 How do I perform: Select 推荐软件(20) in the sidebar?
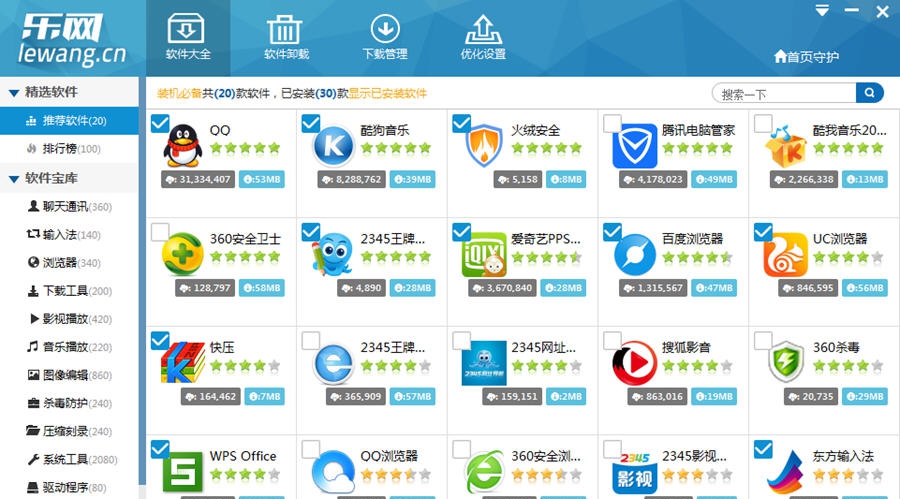click(69, 121)
